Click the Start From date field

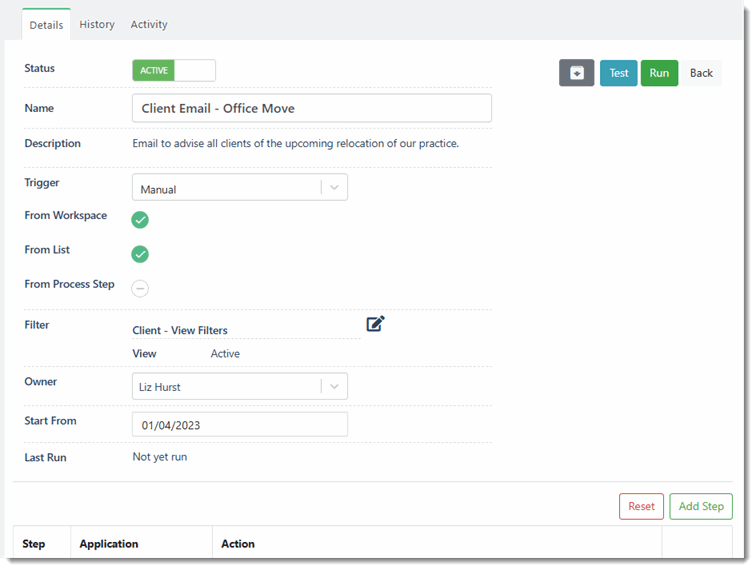coord(240,425)
